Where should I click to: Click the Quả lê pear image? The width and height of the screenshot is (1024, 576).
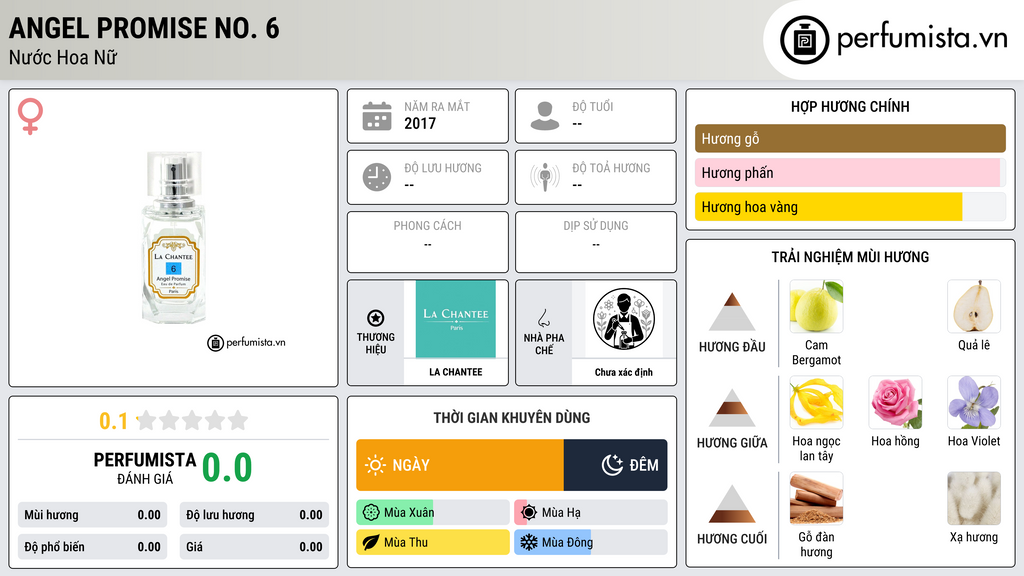(974, 306)
